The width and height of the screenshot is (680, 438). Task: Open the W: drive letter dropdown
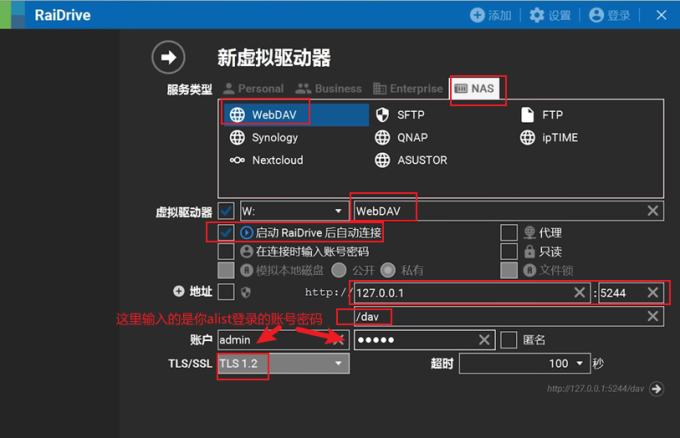click(294, 211)
